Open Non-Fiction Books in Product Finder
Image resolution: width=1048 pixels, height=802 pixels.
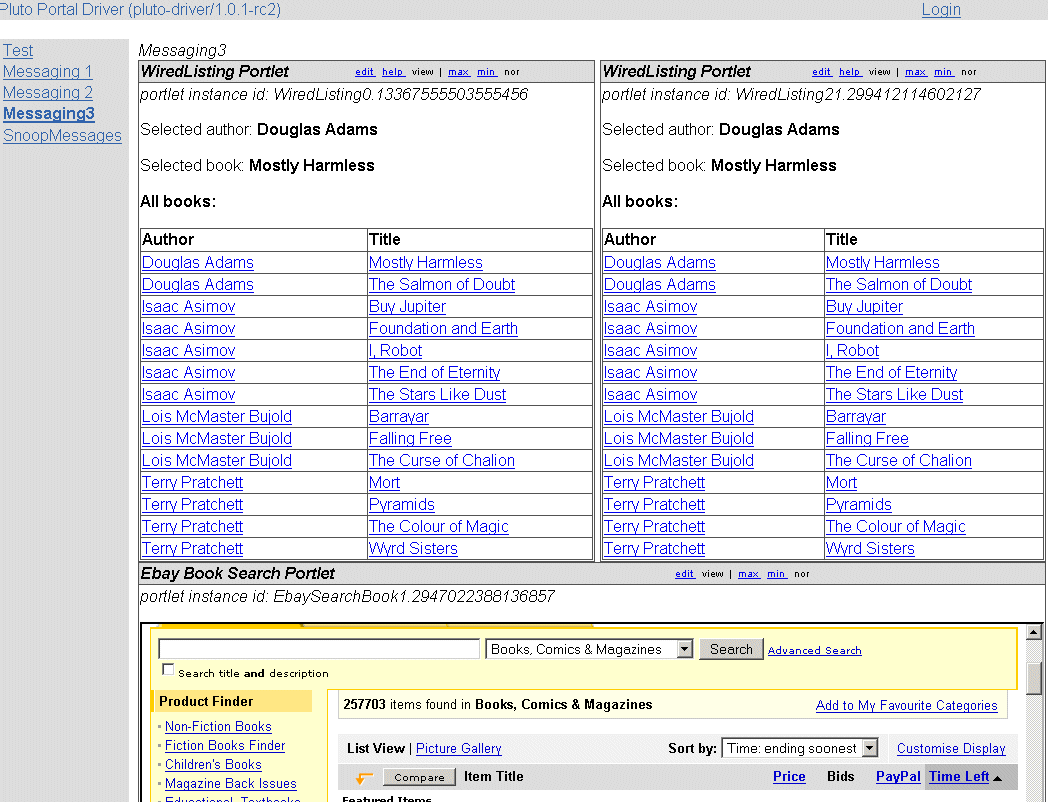coord(218,726)
